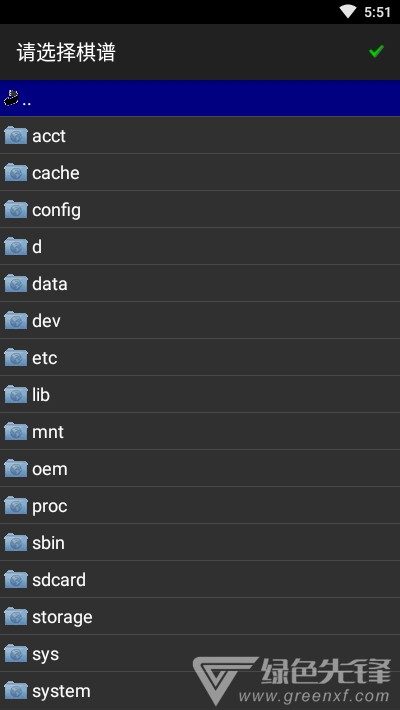Open folder icon next to data
The image size is (400, 710).
[16, 284]
